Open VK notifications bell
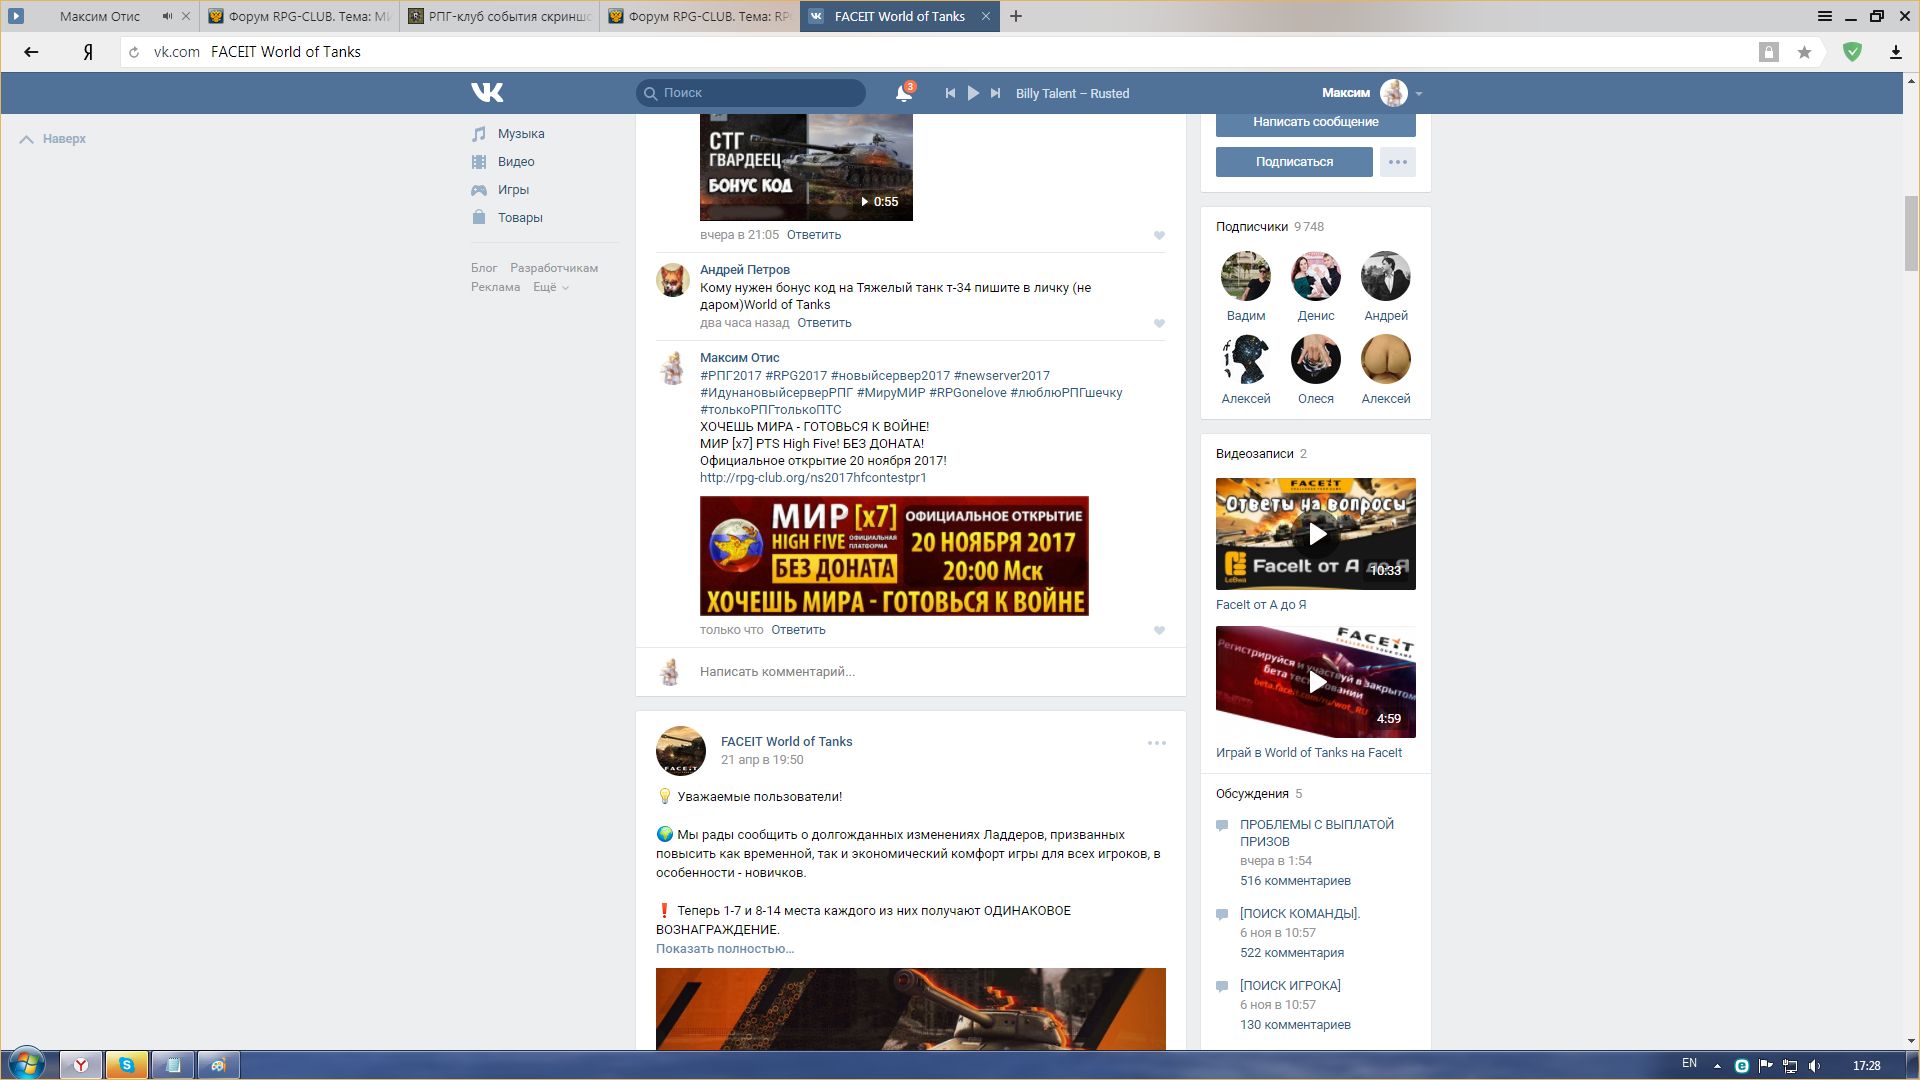Viewport: 1920px width, 1080px height. pyautogui.click(x=903, y=93)
